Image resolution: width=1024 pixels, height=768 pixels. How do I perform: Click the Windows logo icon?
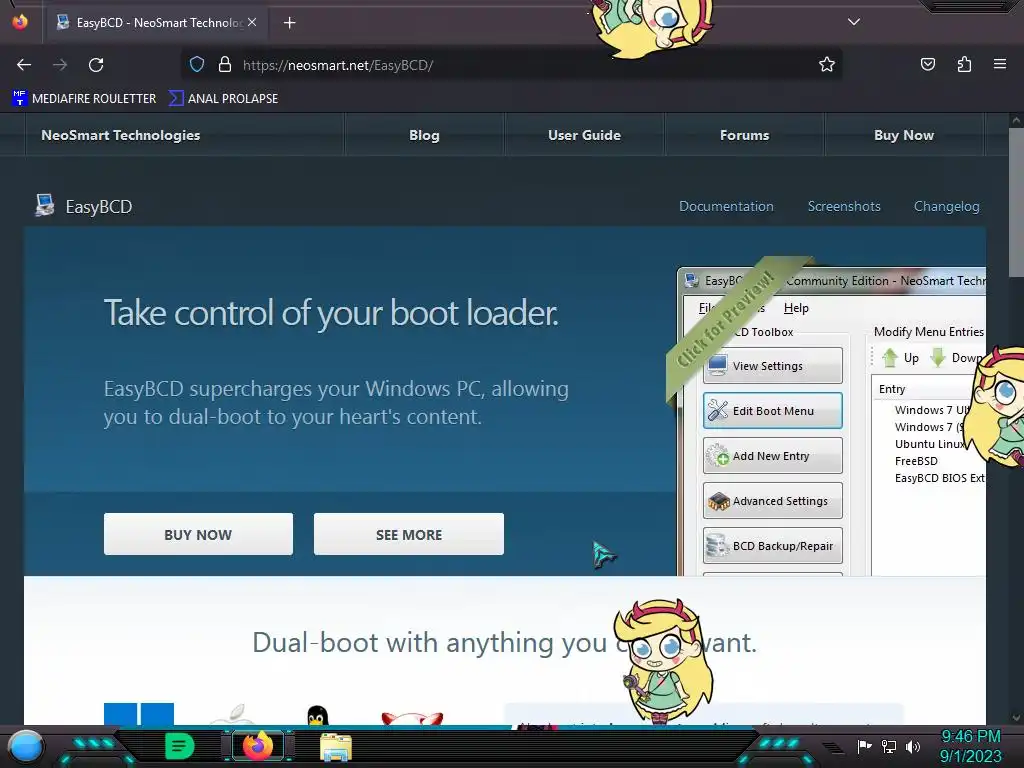(139, 714)
